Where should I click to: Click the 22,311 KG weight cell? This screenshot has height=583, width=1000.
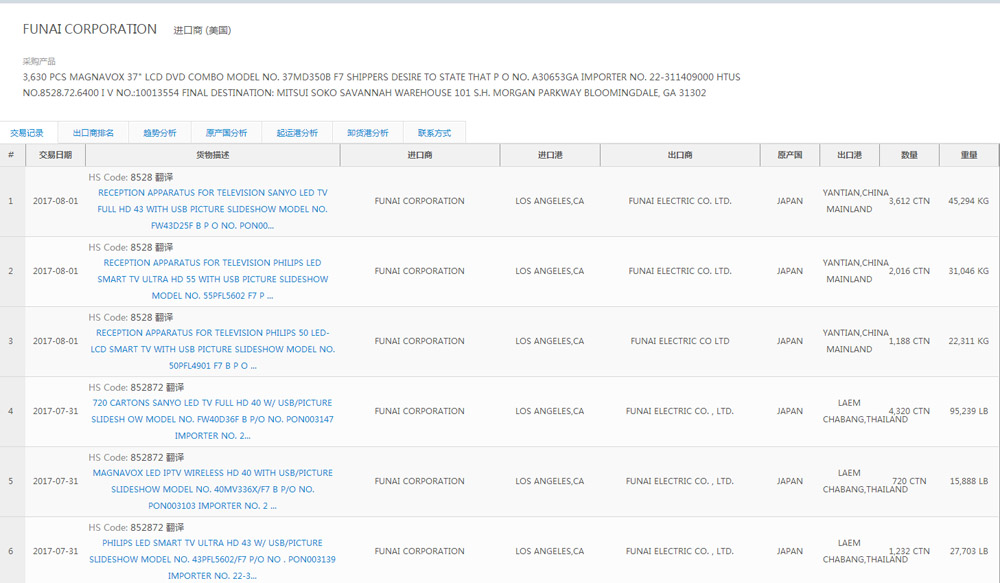tap(968, 341)
